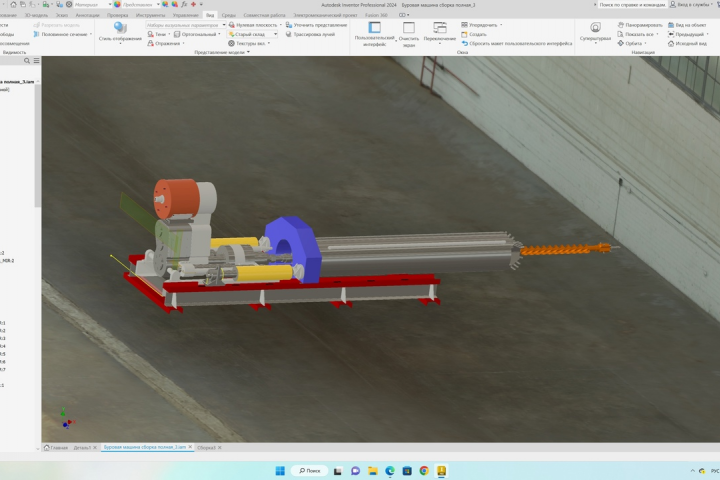Image resolution: width=720 pixels, height=480 pixels.
Task: Click the help and commands search field
Action: click(633, 5)
